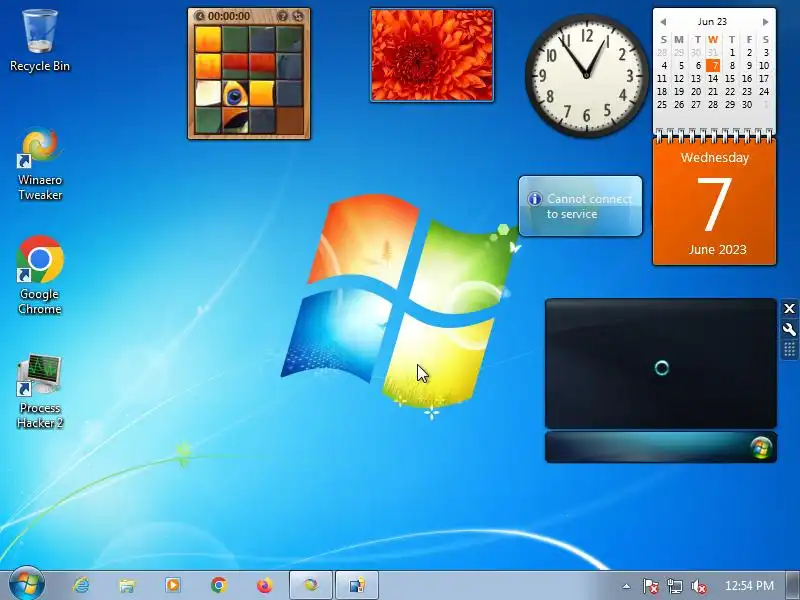The height and width of the screenshot is (600, 800).
Task: Click the analog clock gadget
Action: click(x=586, y=76)
